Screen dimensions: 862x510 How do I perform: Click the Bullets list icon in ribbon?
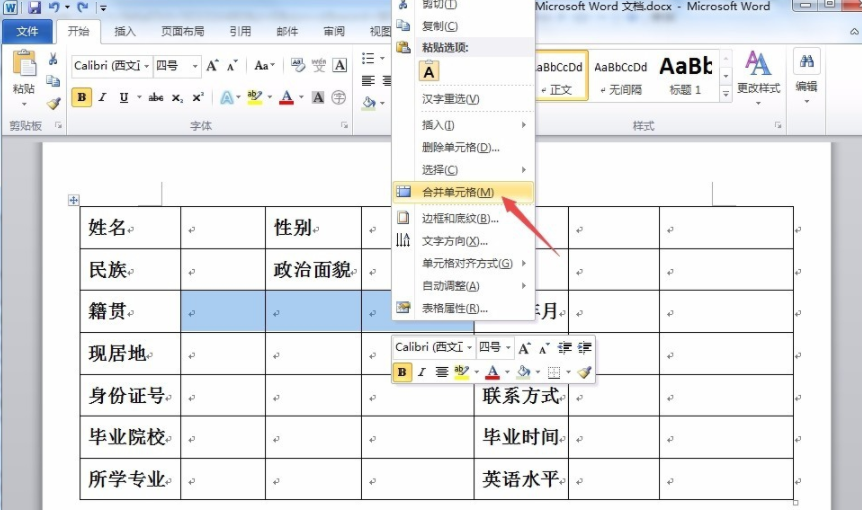click(368, 58)
